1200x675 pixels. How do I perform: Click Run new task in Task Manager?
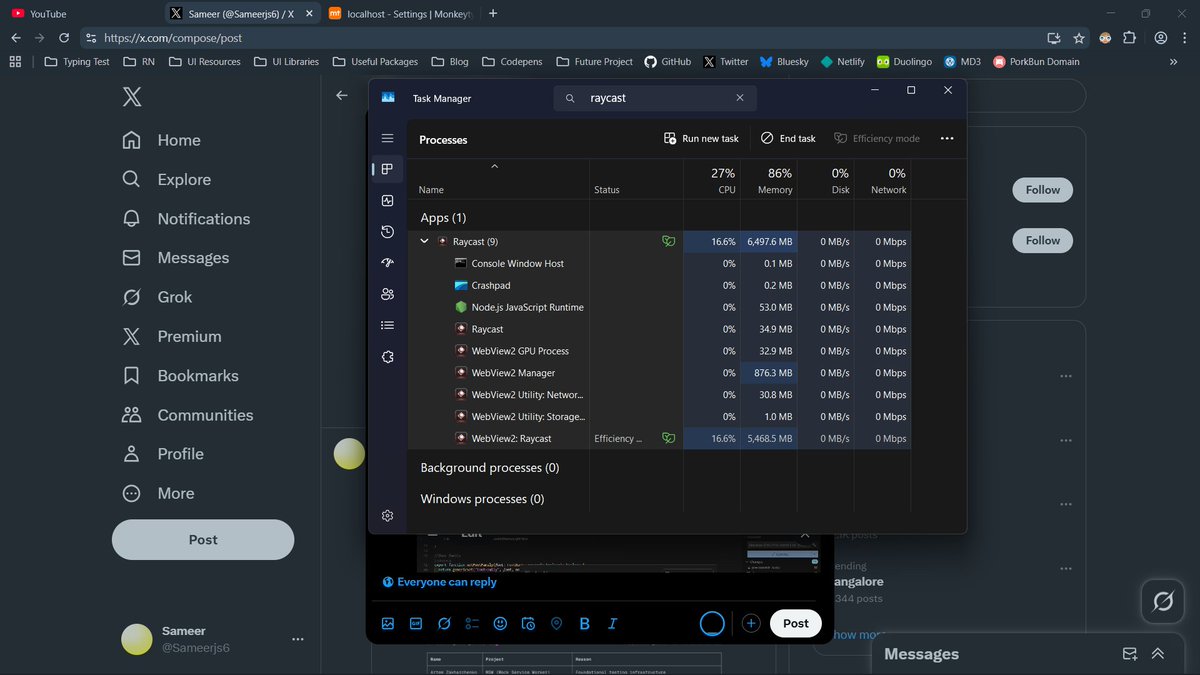701,139
